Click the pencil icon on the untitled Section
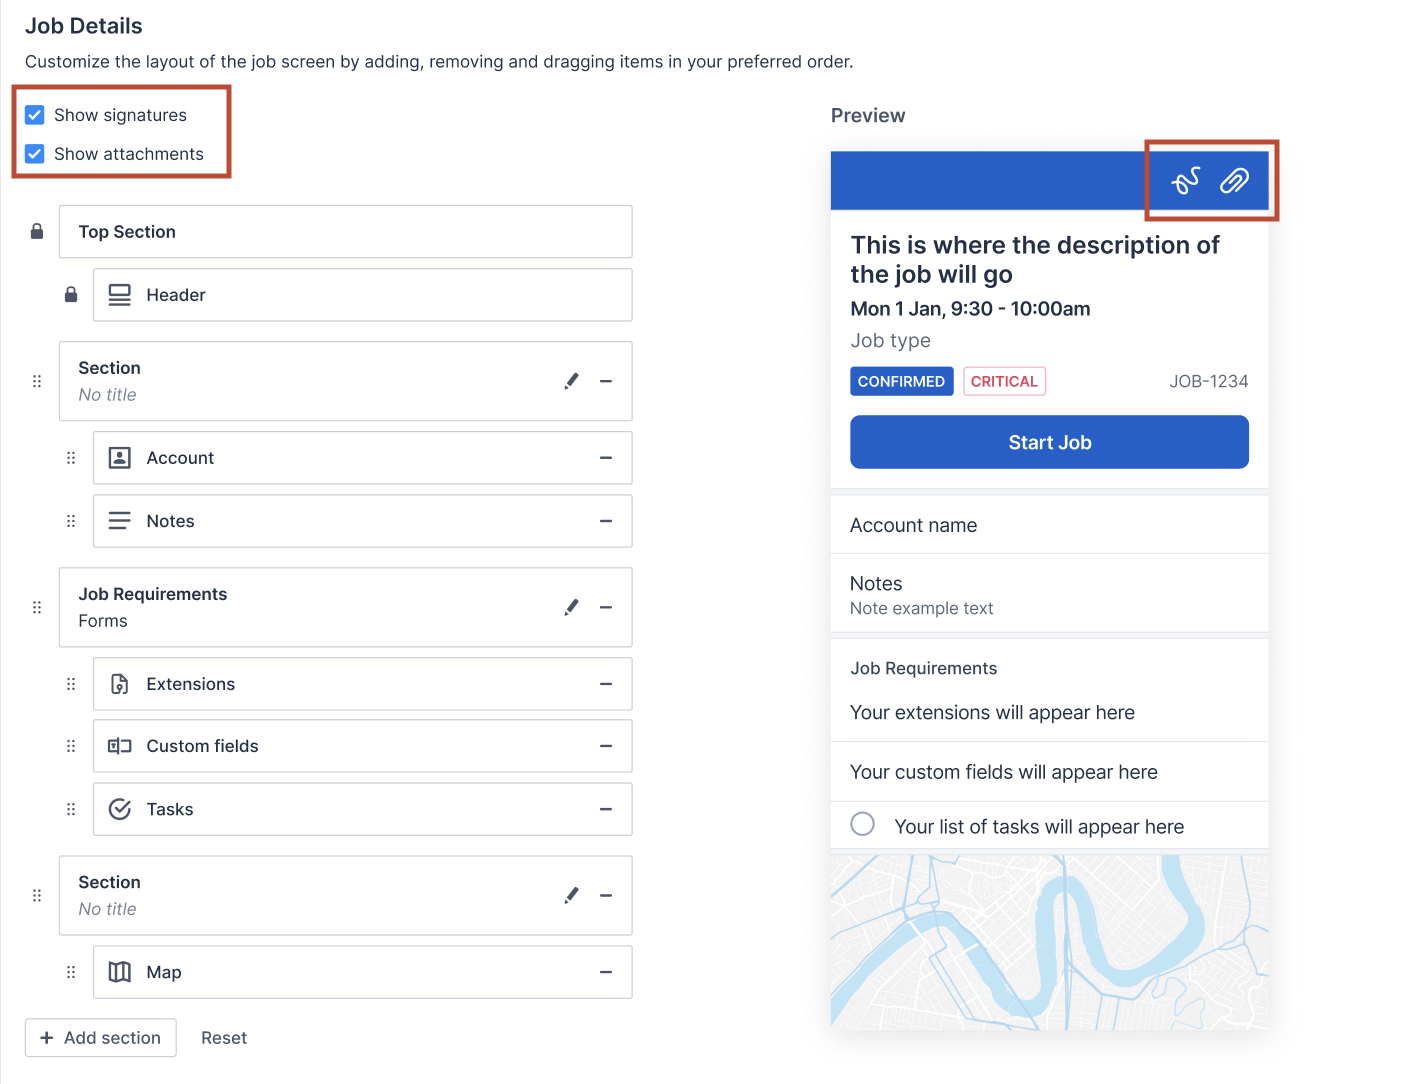 (x=571, y=380)
